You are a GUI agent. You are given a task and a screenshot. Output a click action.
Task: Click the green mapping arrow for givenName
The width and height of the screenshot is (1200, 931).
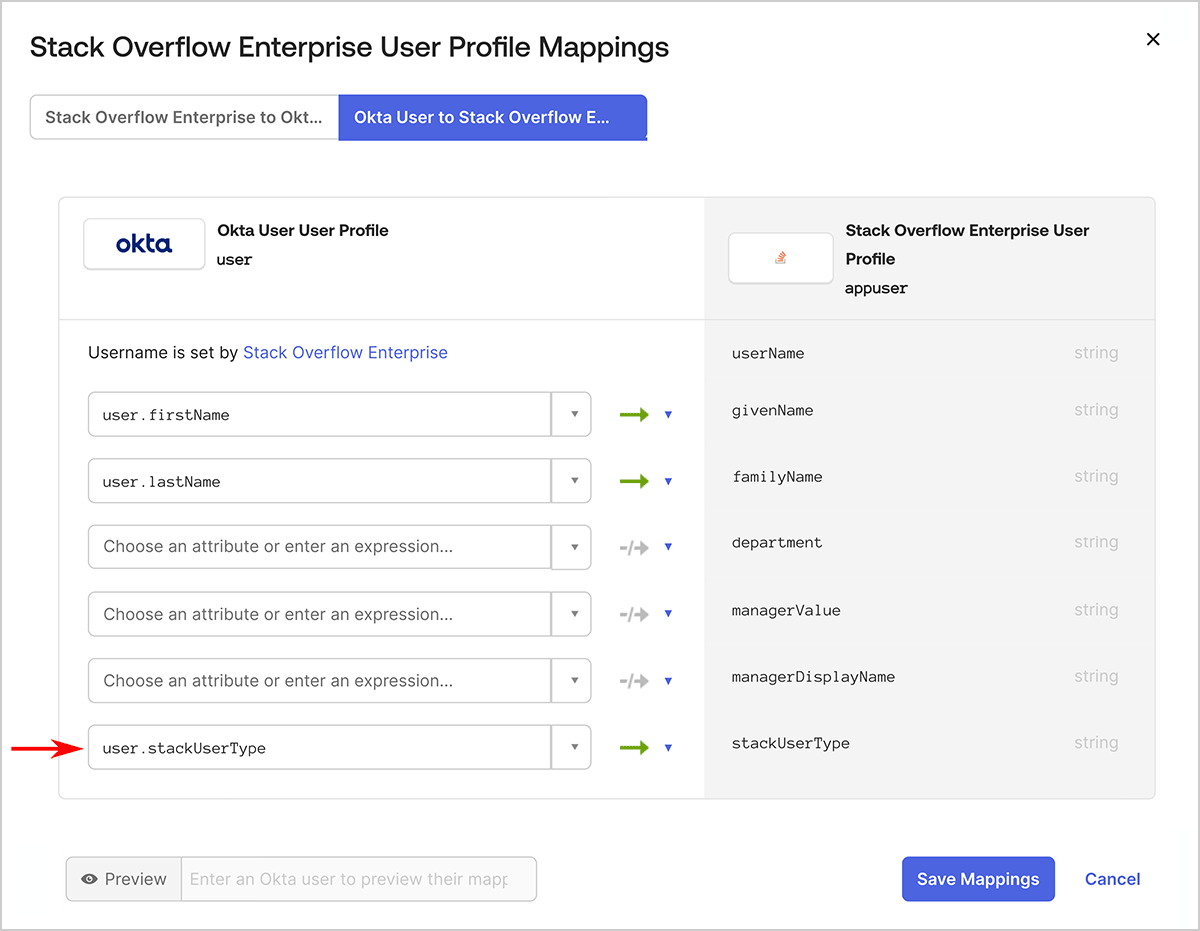point(634,415)
